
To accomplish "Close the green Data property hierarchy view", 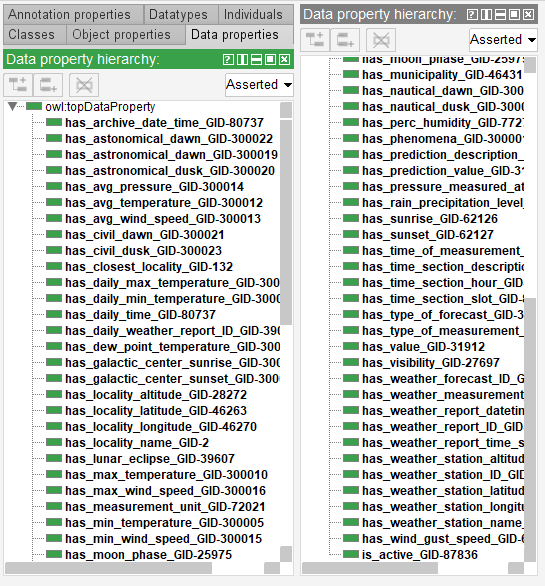I will [x=284, y=59].
